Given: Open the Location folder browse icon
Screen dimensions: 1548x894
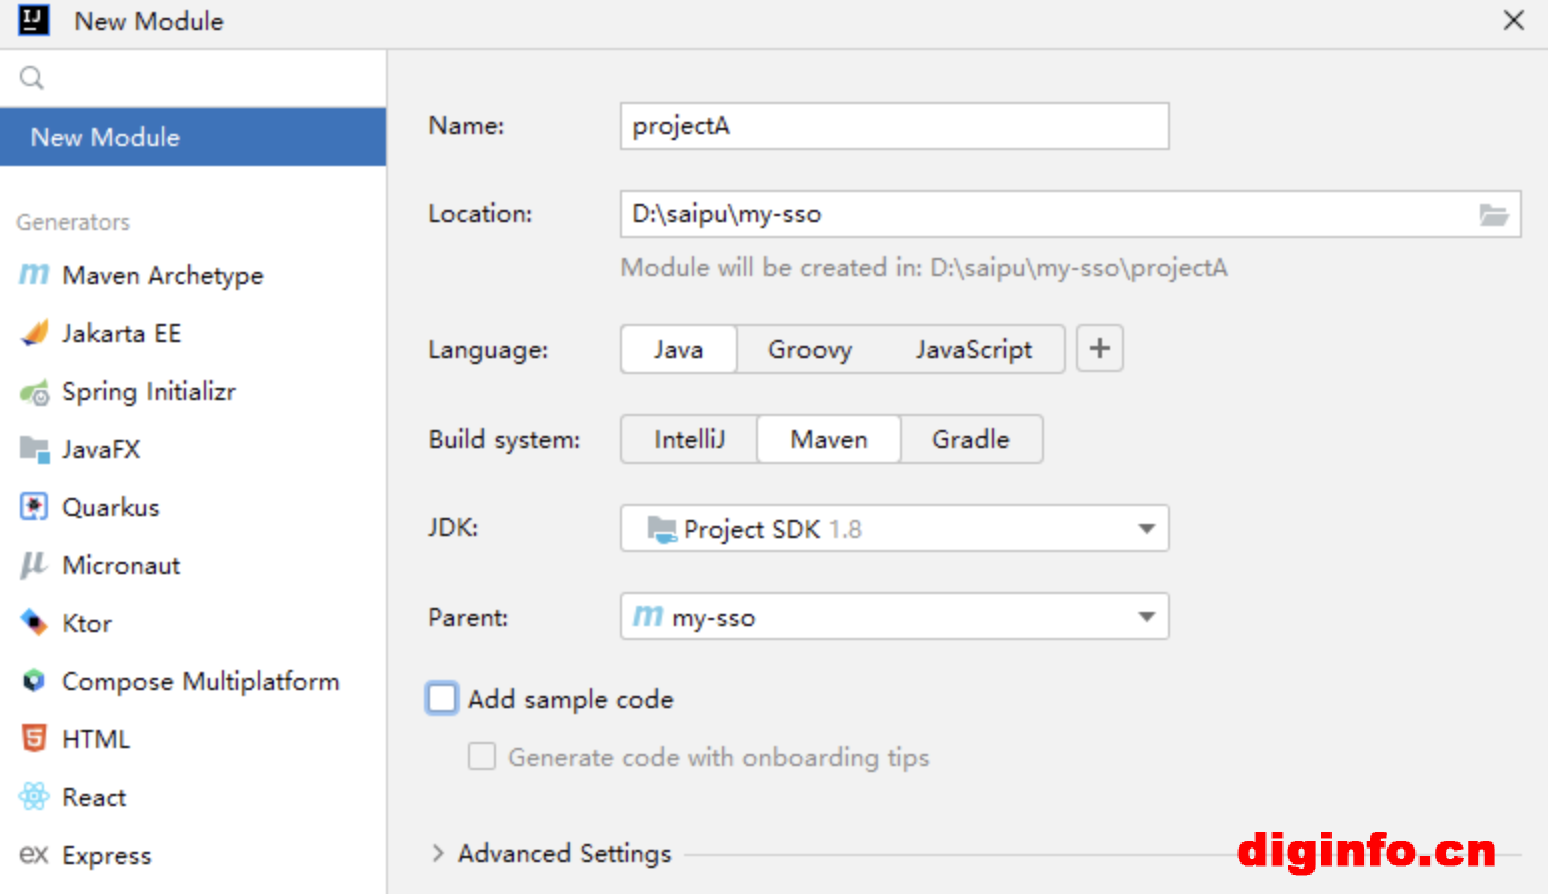Looking at the screenshot, I should click(1493, 215).
